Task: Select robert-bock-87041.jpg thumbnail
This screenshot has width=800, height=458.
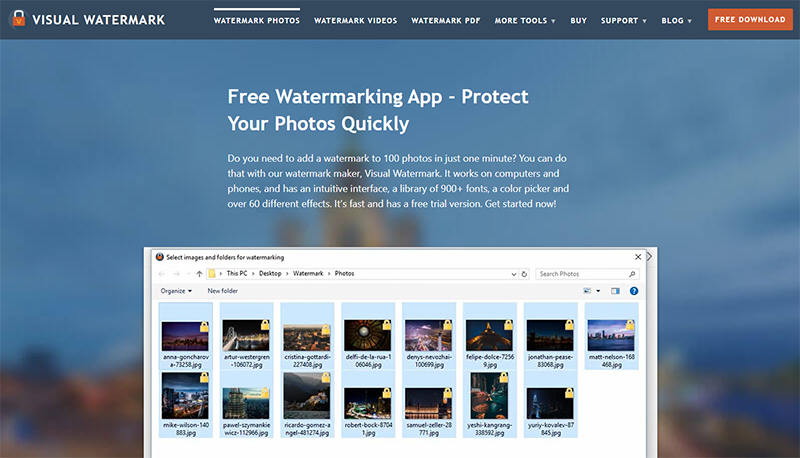Action: [x=368, y=404]
